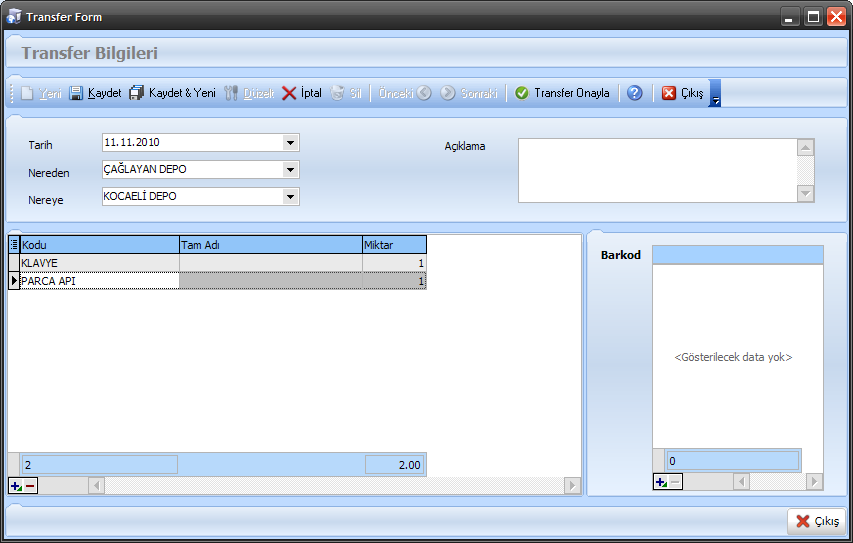Image resolution: width=853 pixels, height=543 pixels.
Task: Add a row with the grid plus icon
Action: click(16, 486)
